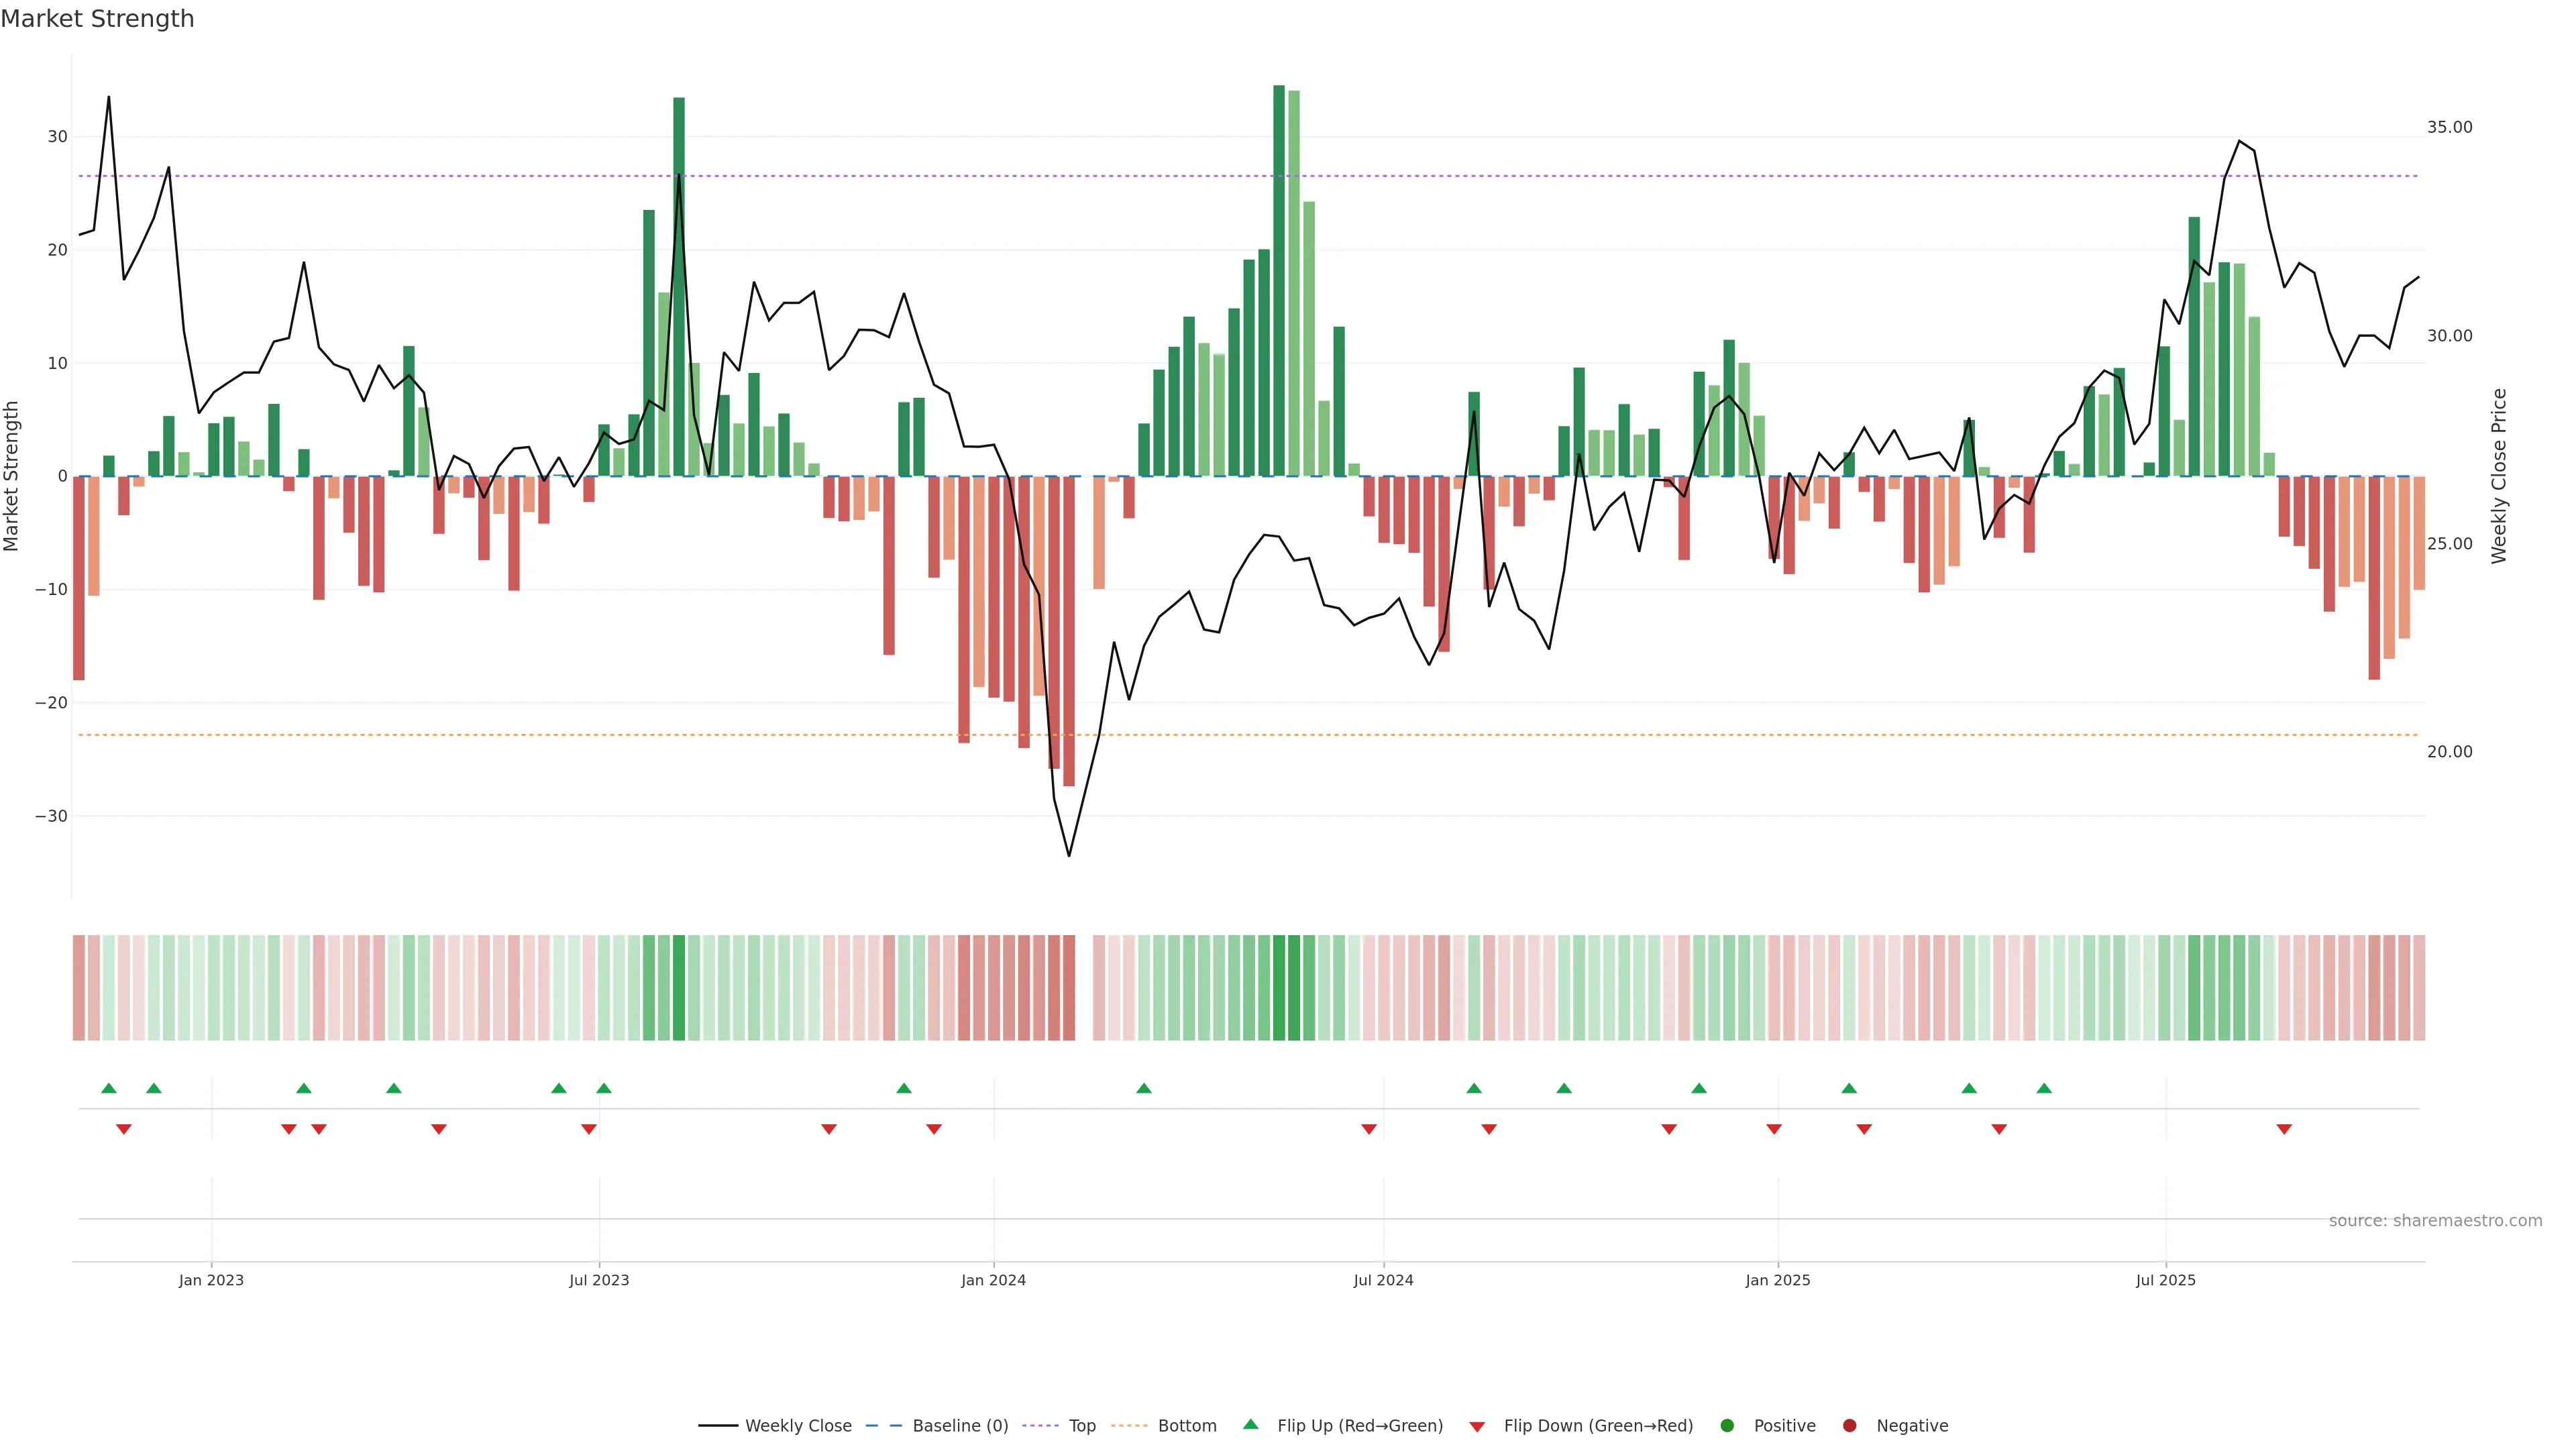2576x1449 pixels.
Task: Click flip-up marker just after Jul 2023
Action: point(604,1088)
